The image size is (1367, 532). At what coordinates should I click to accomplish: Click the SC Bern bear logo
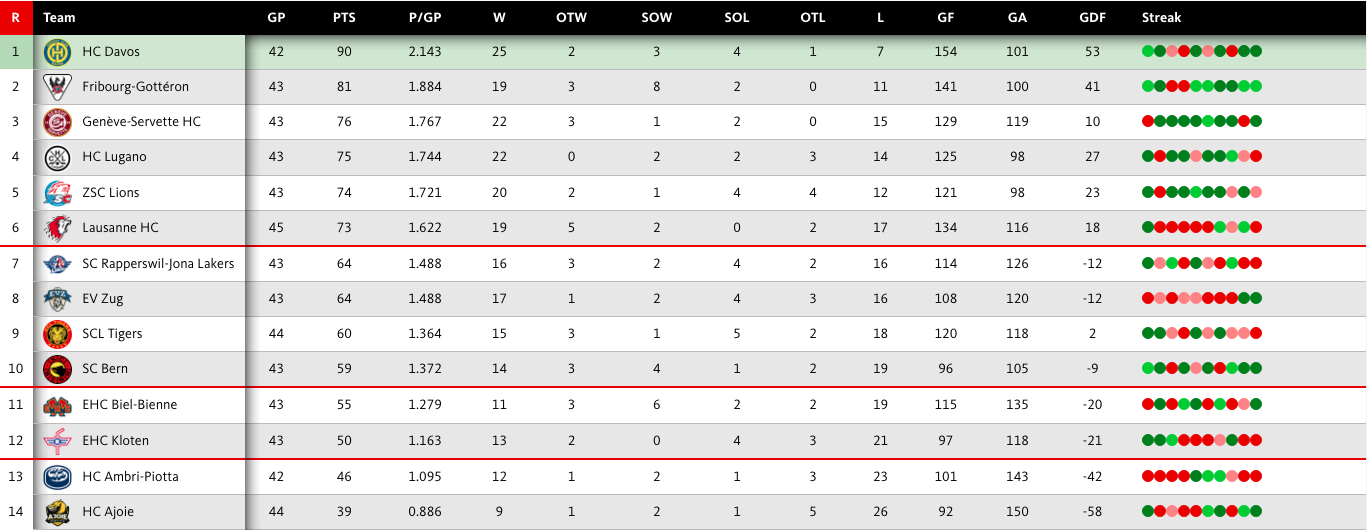[x=57, y=369]
